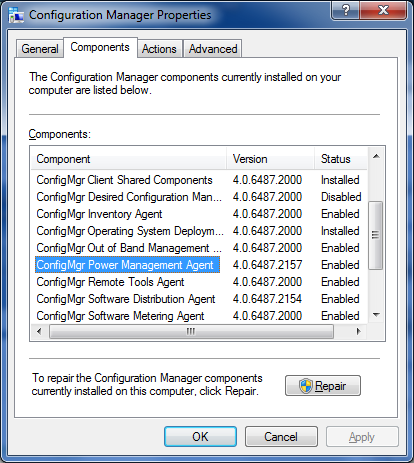Click the scroll down arrow in components list
This screenshot has width=414, height=463.
376,315
